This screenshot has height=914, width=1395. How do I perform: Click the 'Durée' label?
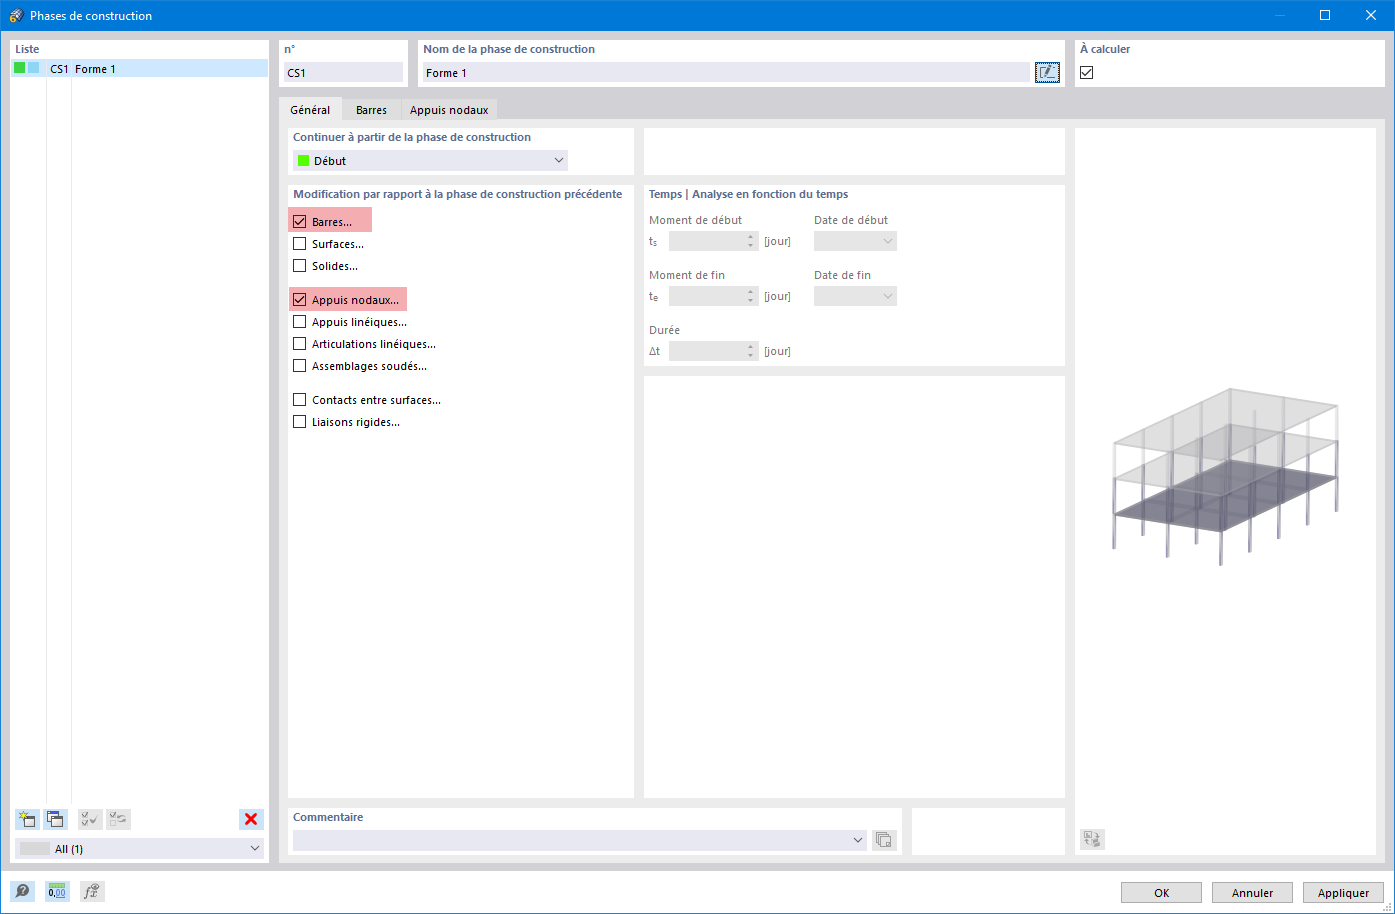664,330
